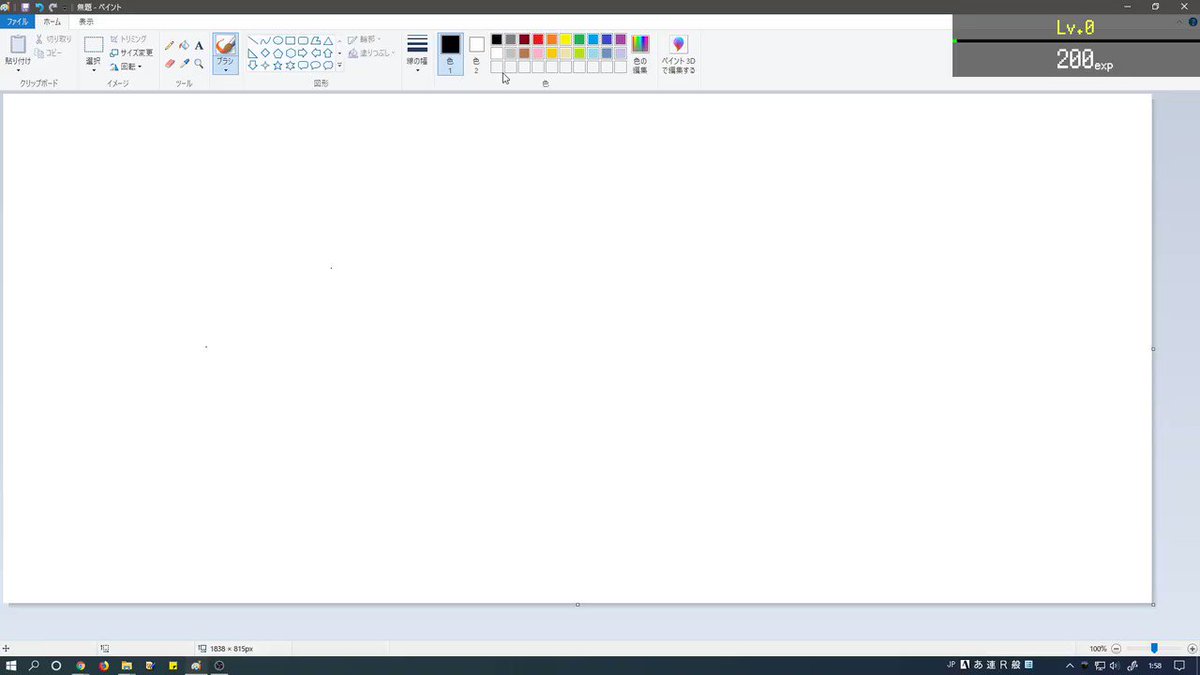The image size is (1200, 675).
Task: Open the 貼り付け paste dropdown arrow
Action: [17, 70]
